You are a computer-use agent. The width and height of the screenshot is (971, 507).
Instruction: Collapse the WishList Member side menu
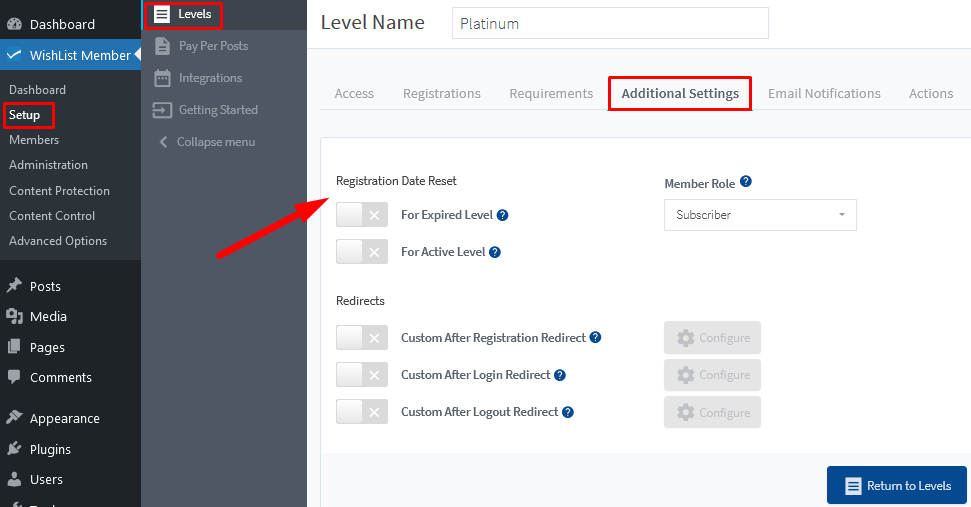207,142
